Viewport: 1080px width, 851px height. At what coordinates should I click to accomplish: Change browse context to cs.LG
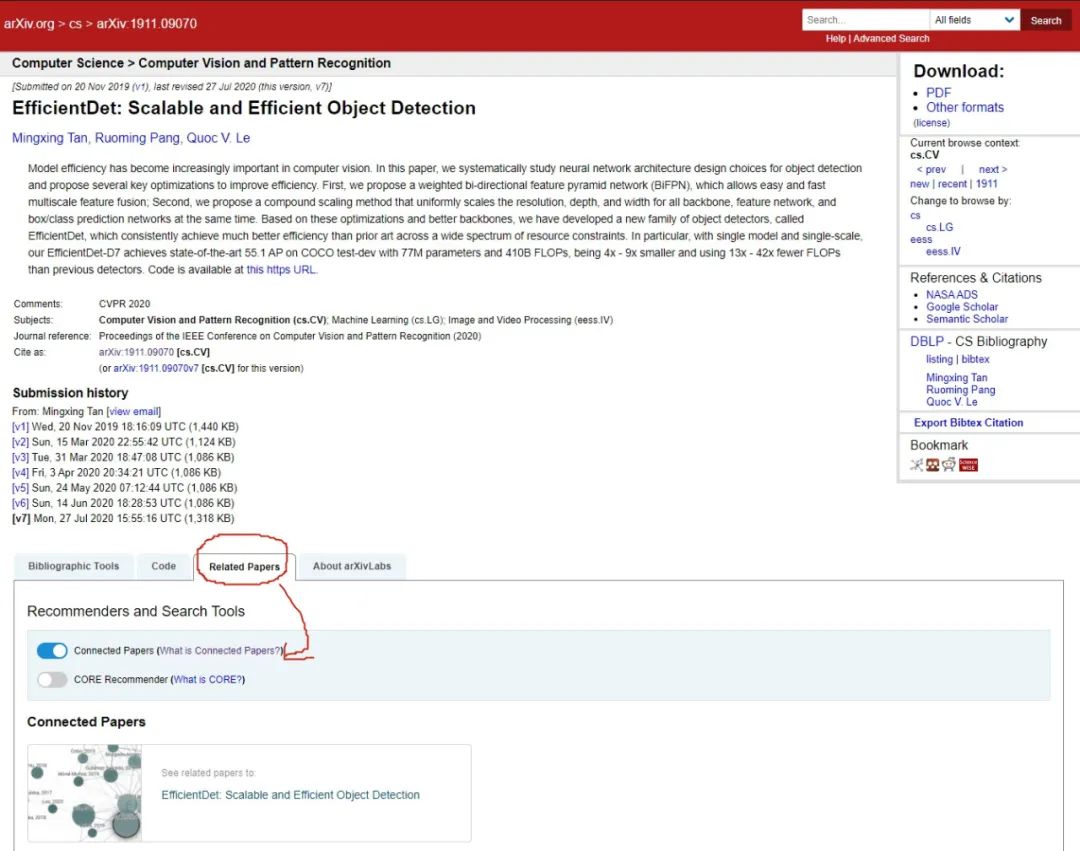click(x=939, y=227)
